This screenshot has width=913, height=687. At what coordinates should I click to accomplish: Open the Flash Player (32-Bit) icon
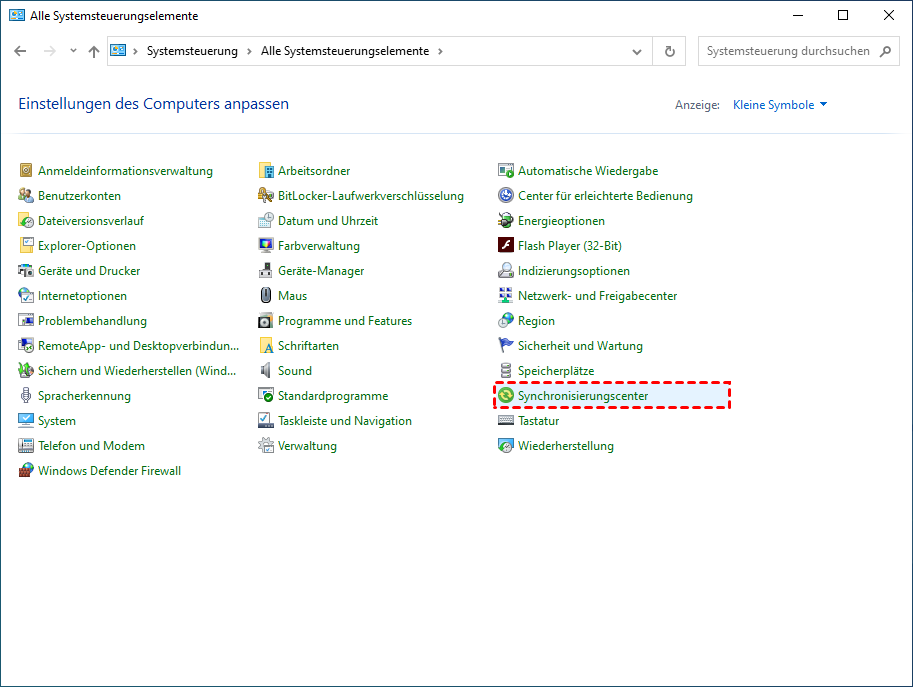(x=506, y=246)
